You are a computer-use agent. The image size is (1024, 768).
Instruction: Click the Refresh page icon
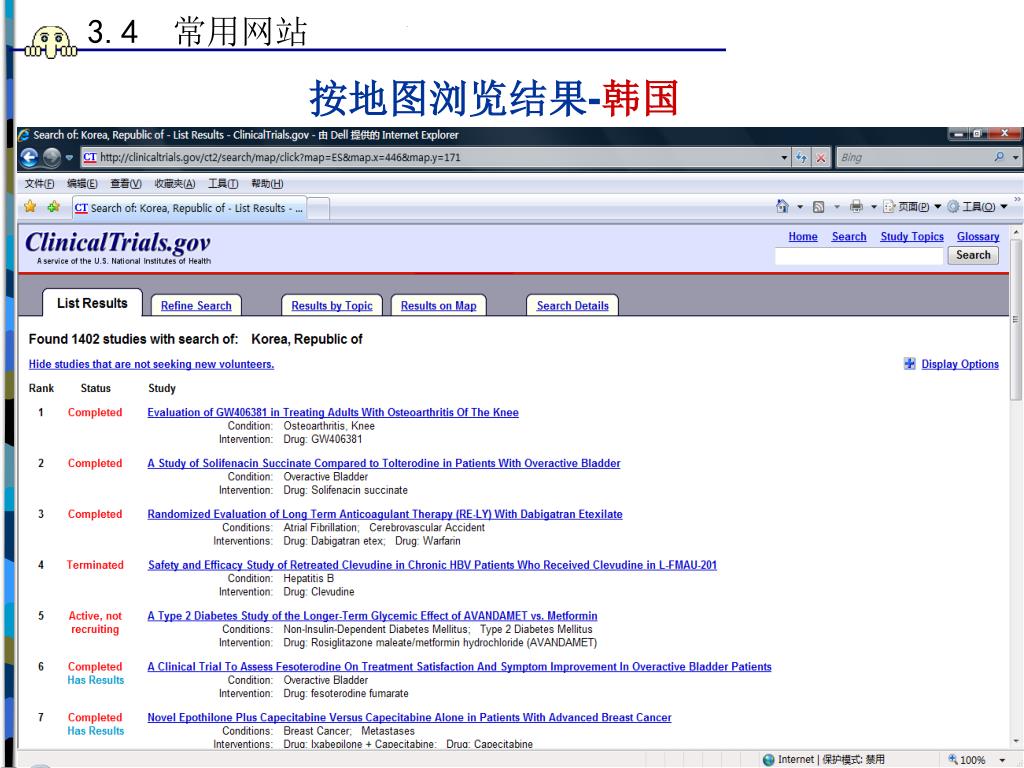tap(801, 157)
